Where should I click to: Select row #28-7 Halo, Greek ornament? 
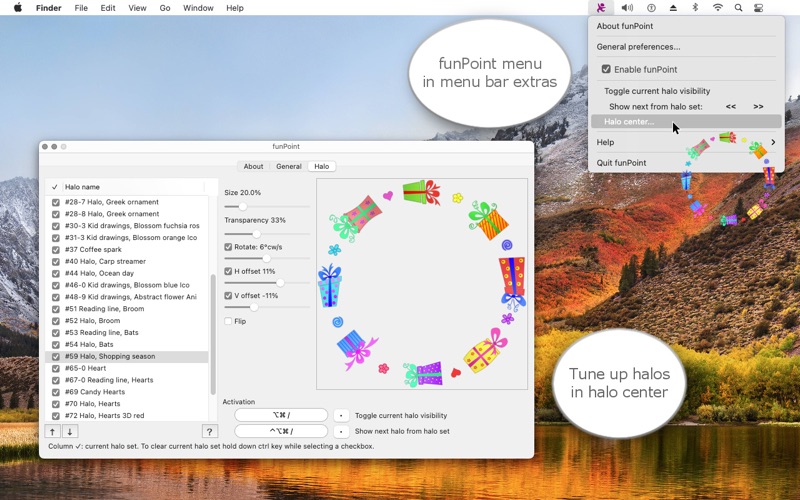point(127,202)
